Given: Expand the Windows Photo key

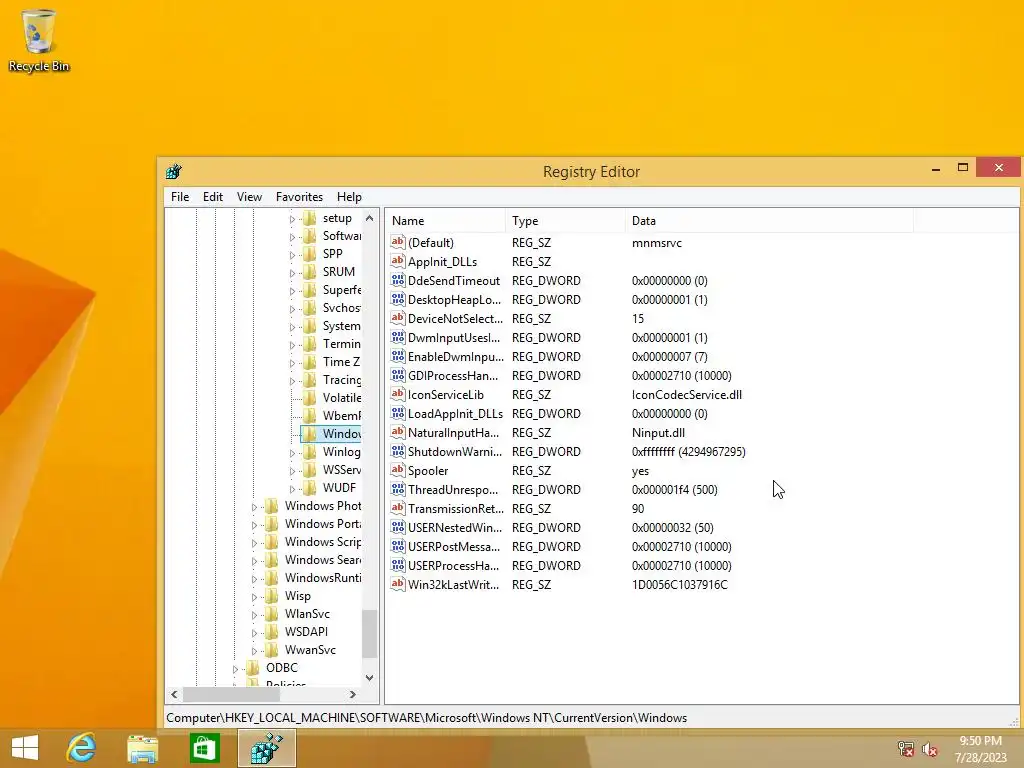Looking at the screenshot, I should point(255,507).
